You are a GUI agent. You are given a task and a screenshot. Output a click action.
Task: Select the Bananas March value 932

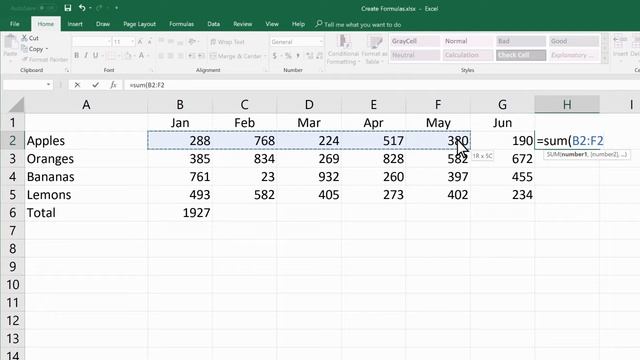309,177
